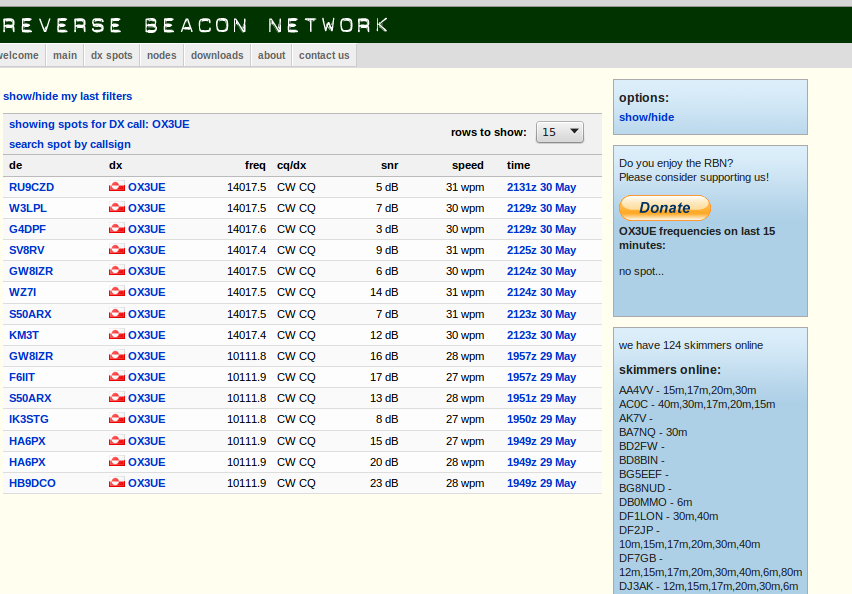
Task: Click the flag icon in the IK3STG row
Action: [x=117, y=419]
